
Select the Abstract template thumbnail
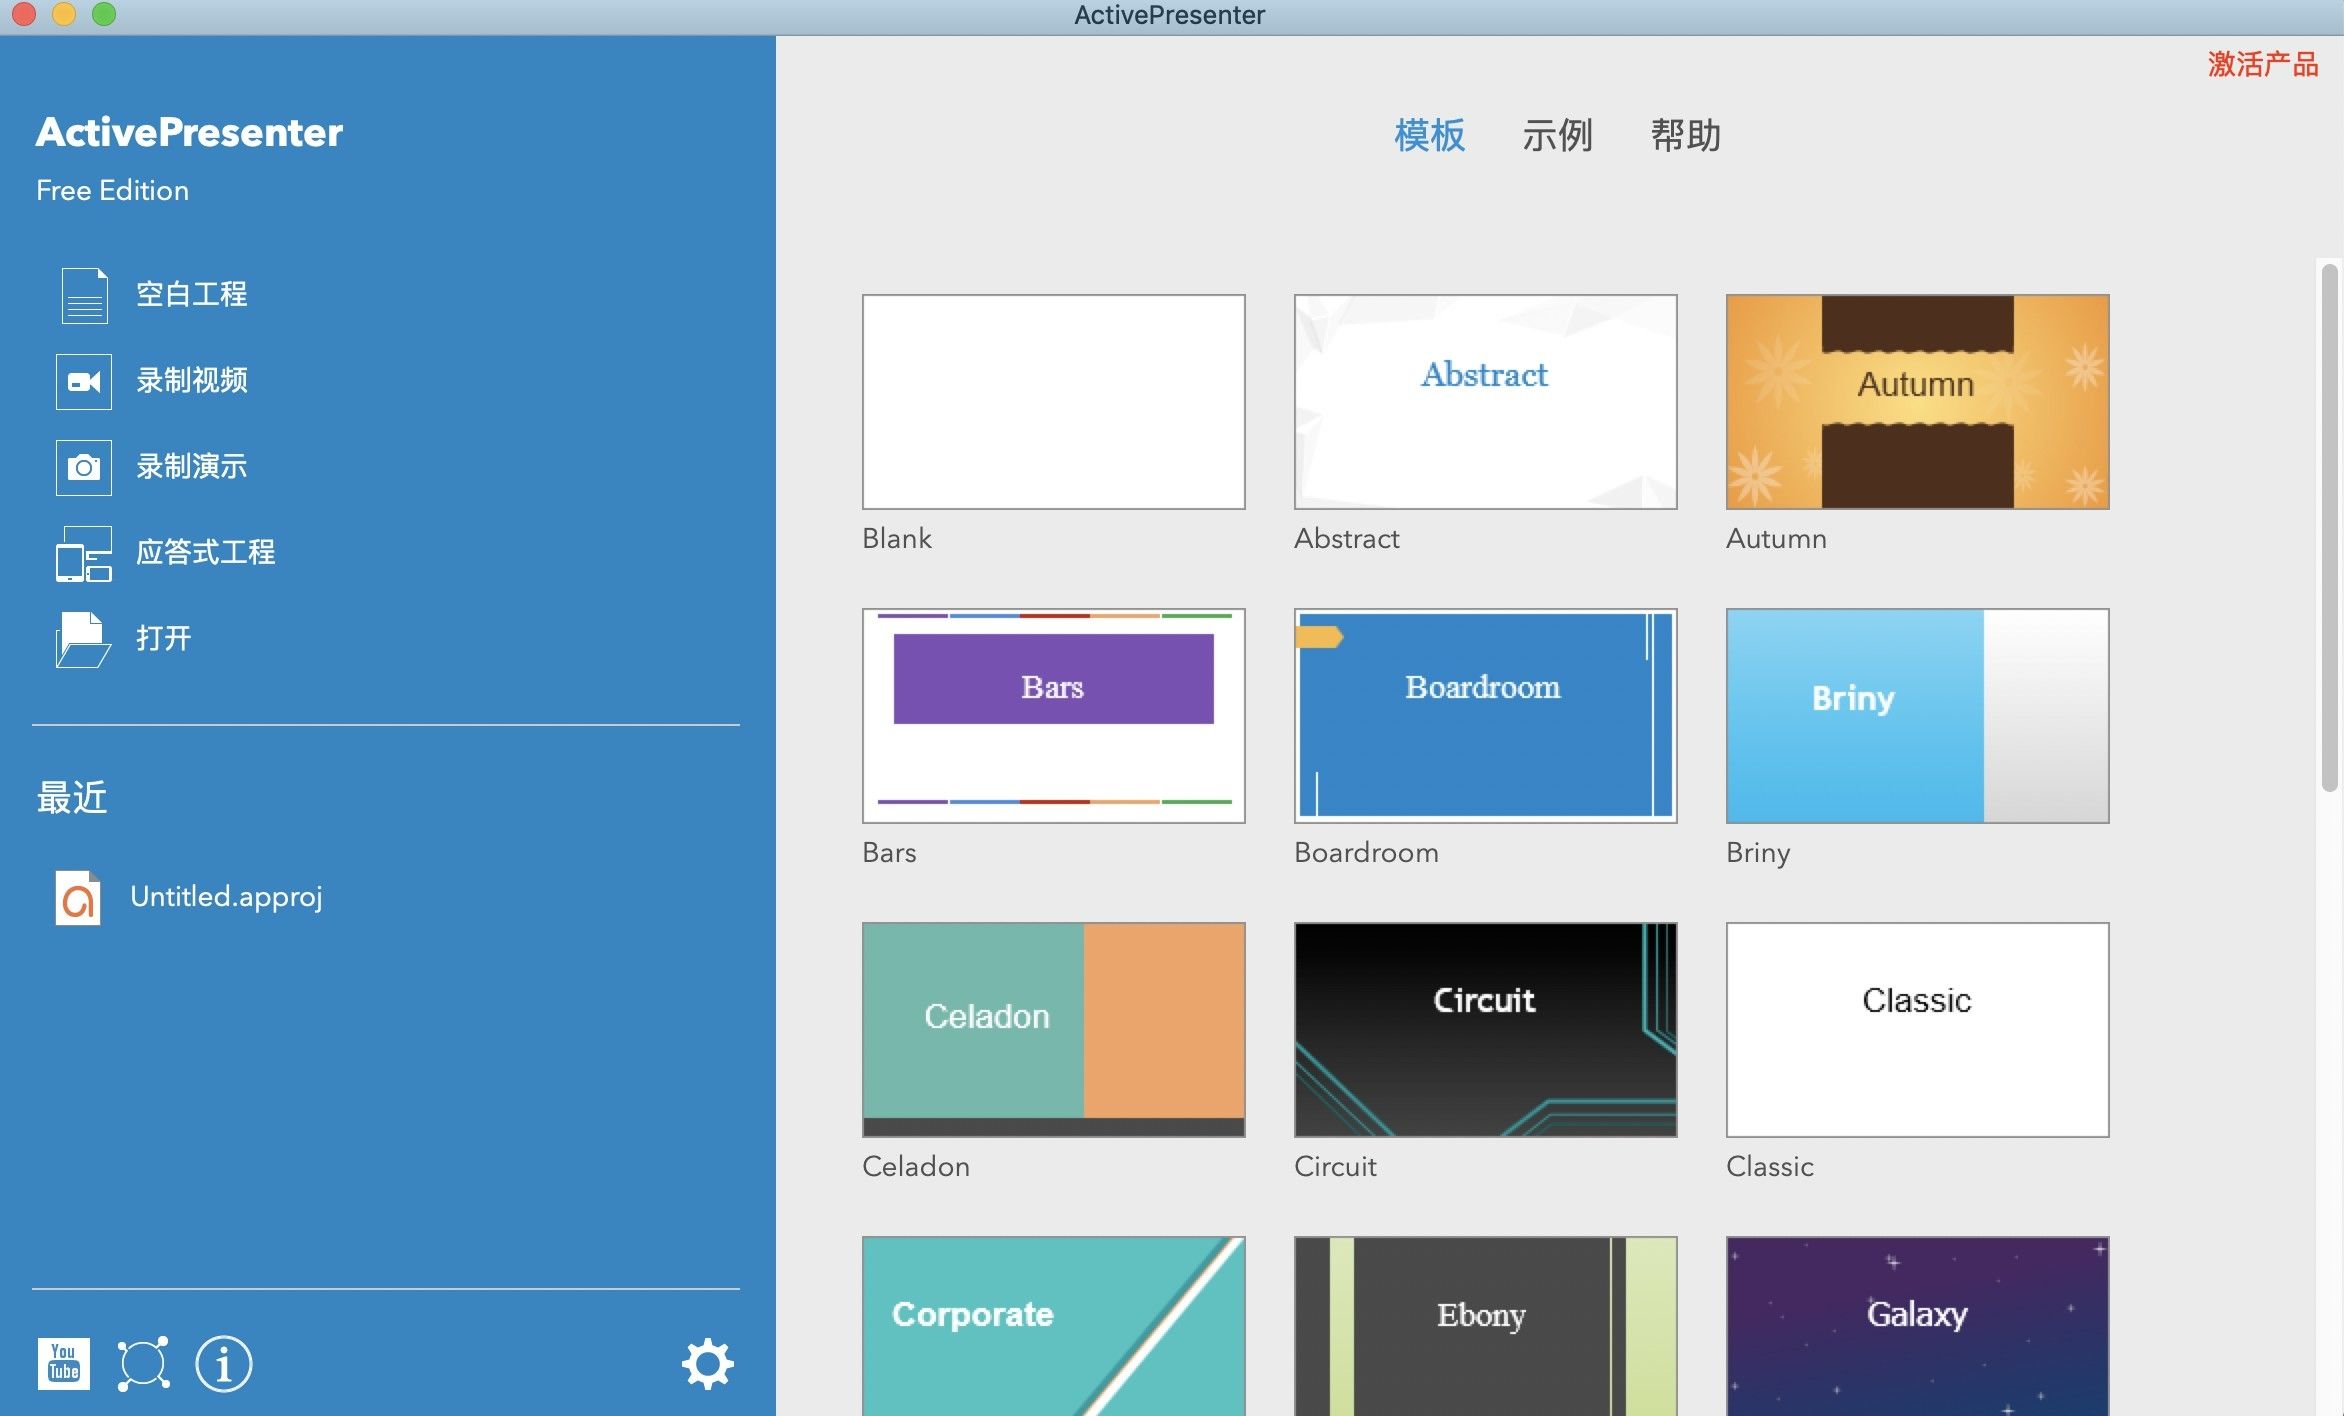[1486, 402]
